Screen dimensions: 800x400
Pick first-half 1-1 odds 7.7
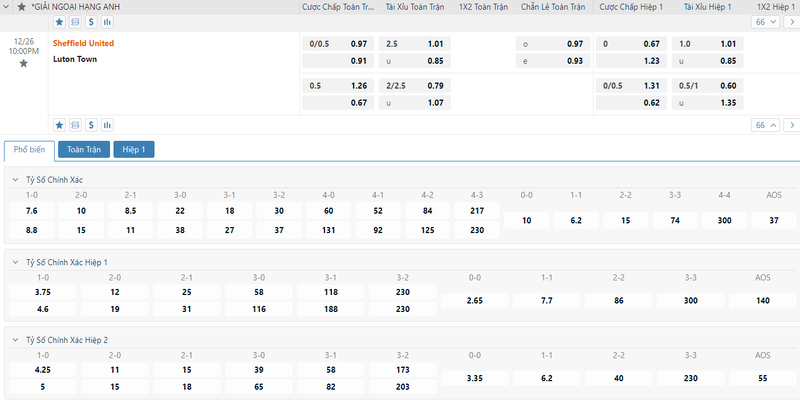tap(547, 301)
